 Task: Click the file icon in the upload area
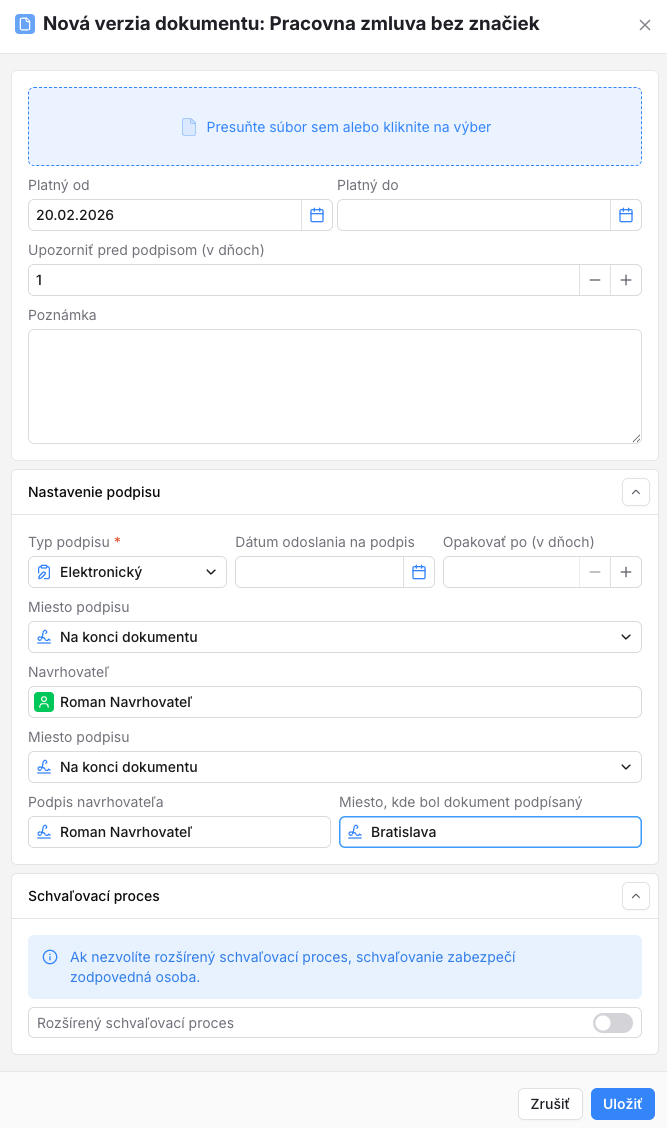click(x=189, y=127)
